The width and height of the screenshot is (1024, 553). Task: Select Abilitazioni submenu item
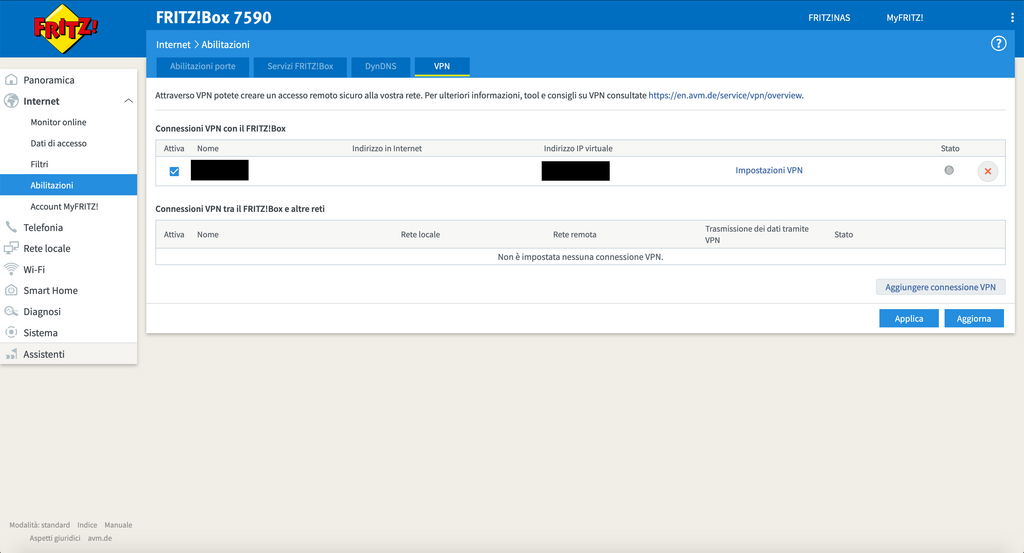[69, 185]
